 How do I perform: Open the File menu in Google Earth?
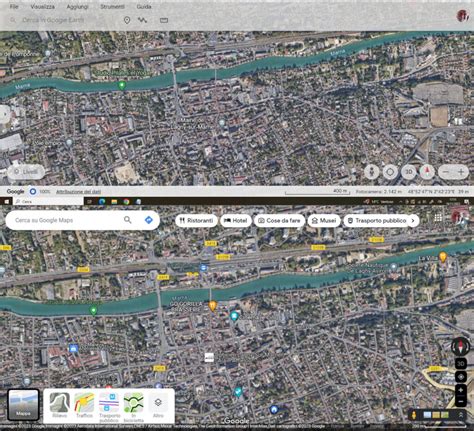(x=14, y=6)
